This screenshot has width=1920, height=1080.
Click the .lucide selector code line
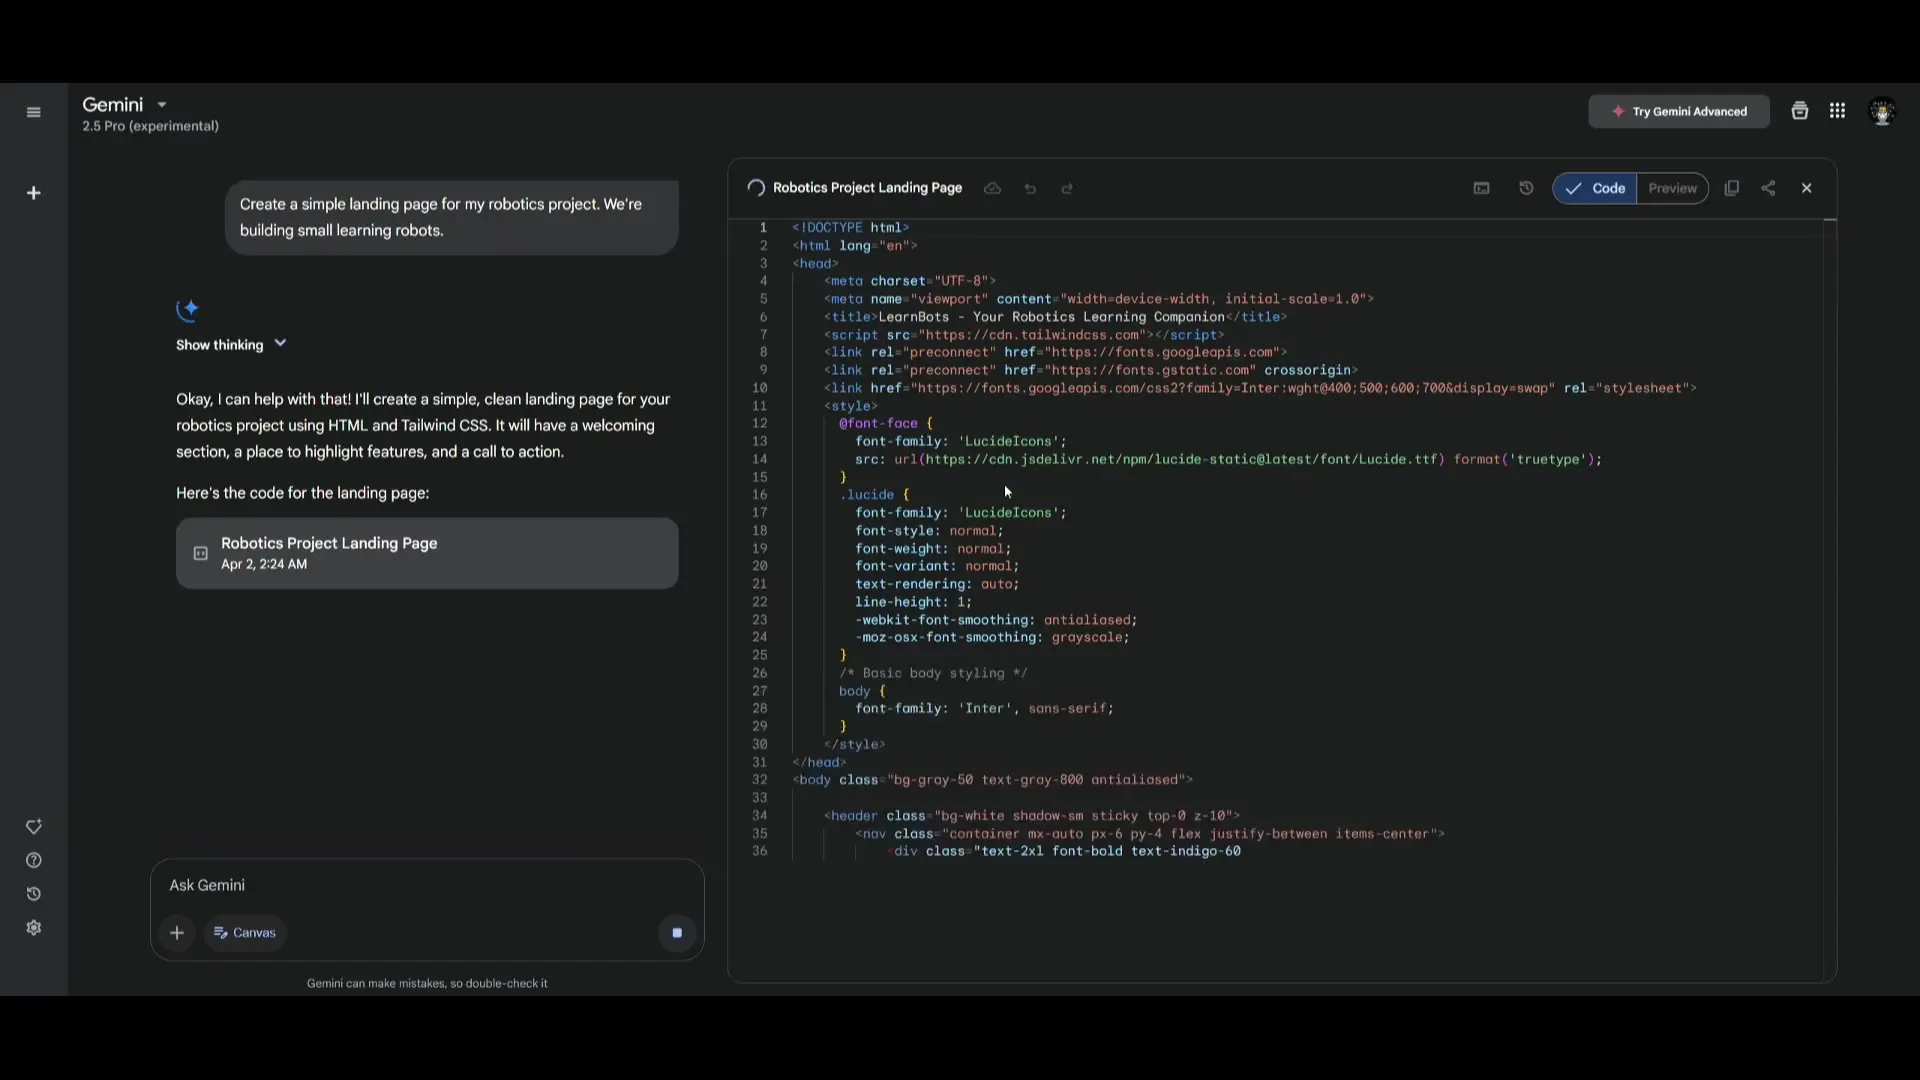[x=874, y=495]
